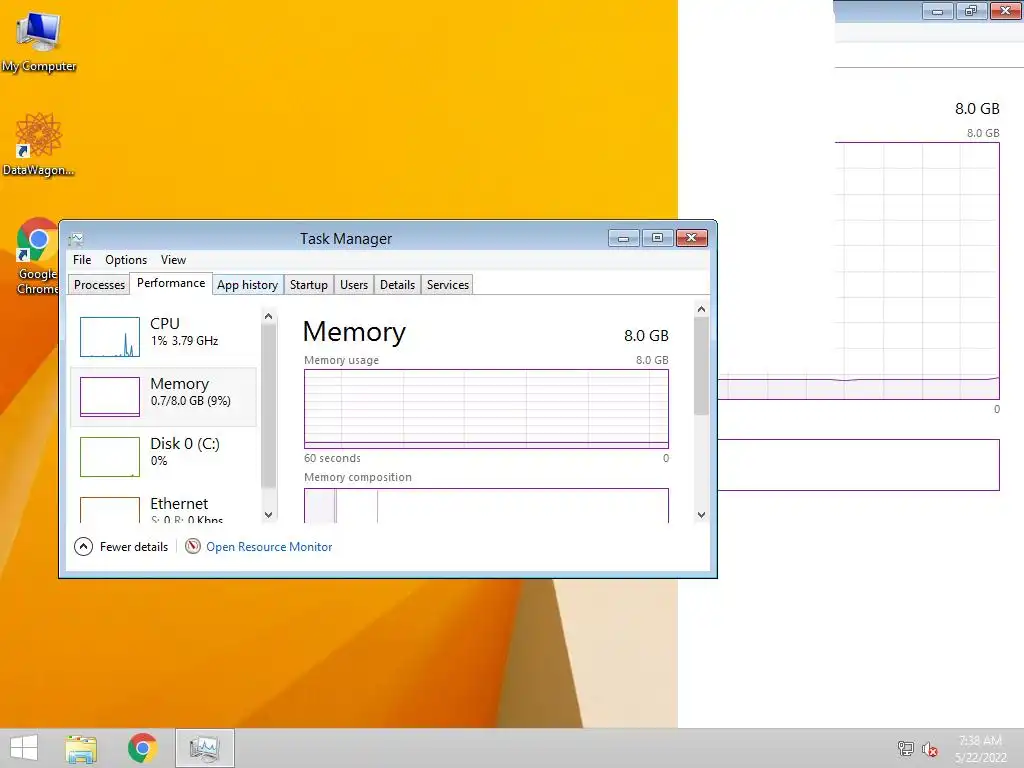1024x768 pixels.
Task: Click the Fewer details button
Action: [x=121, y=547]
